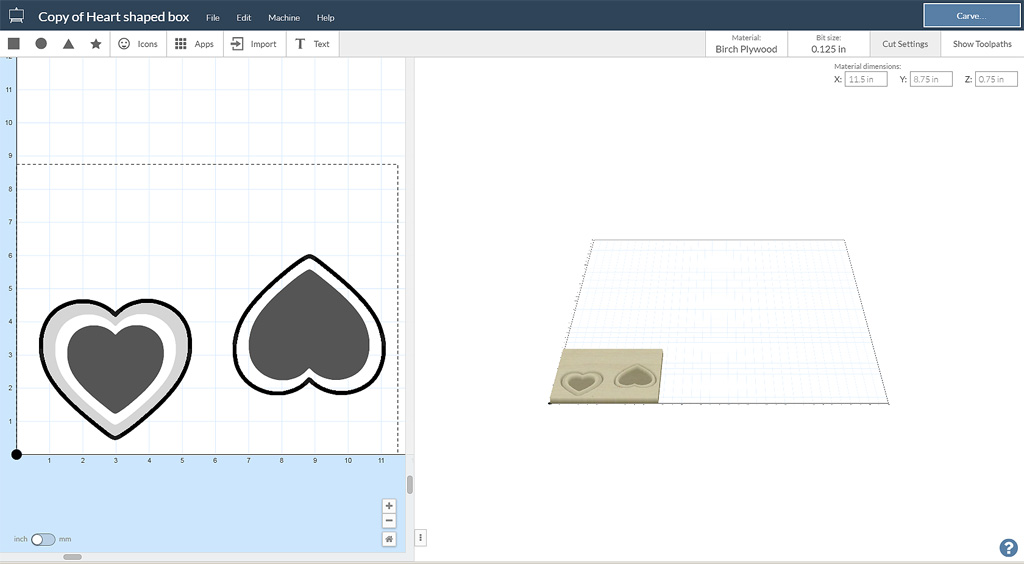The height and width of the screenshot is (564, 1024).
Task: Click the Z material dimension field
Action: (997, 79)
